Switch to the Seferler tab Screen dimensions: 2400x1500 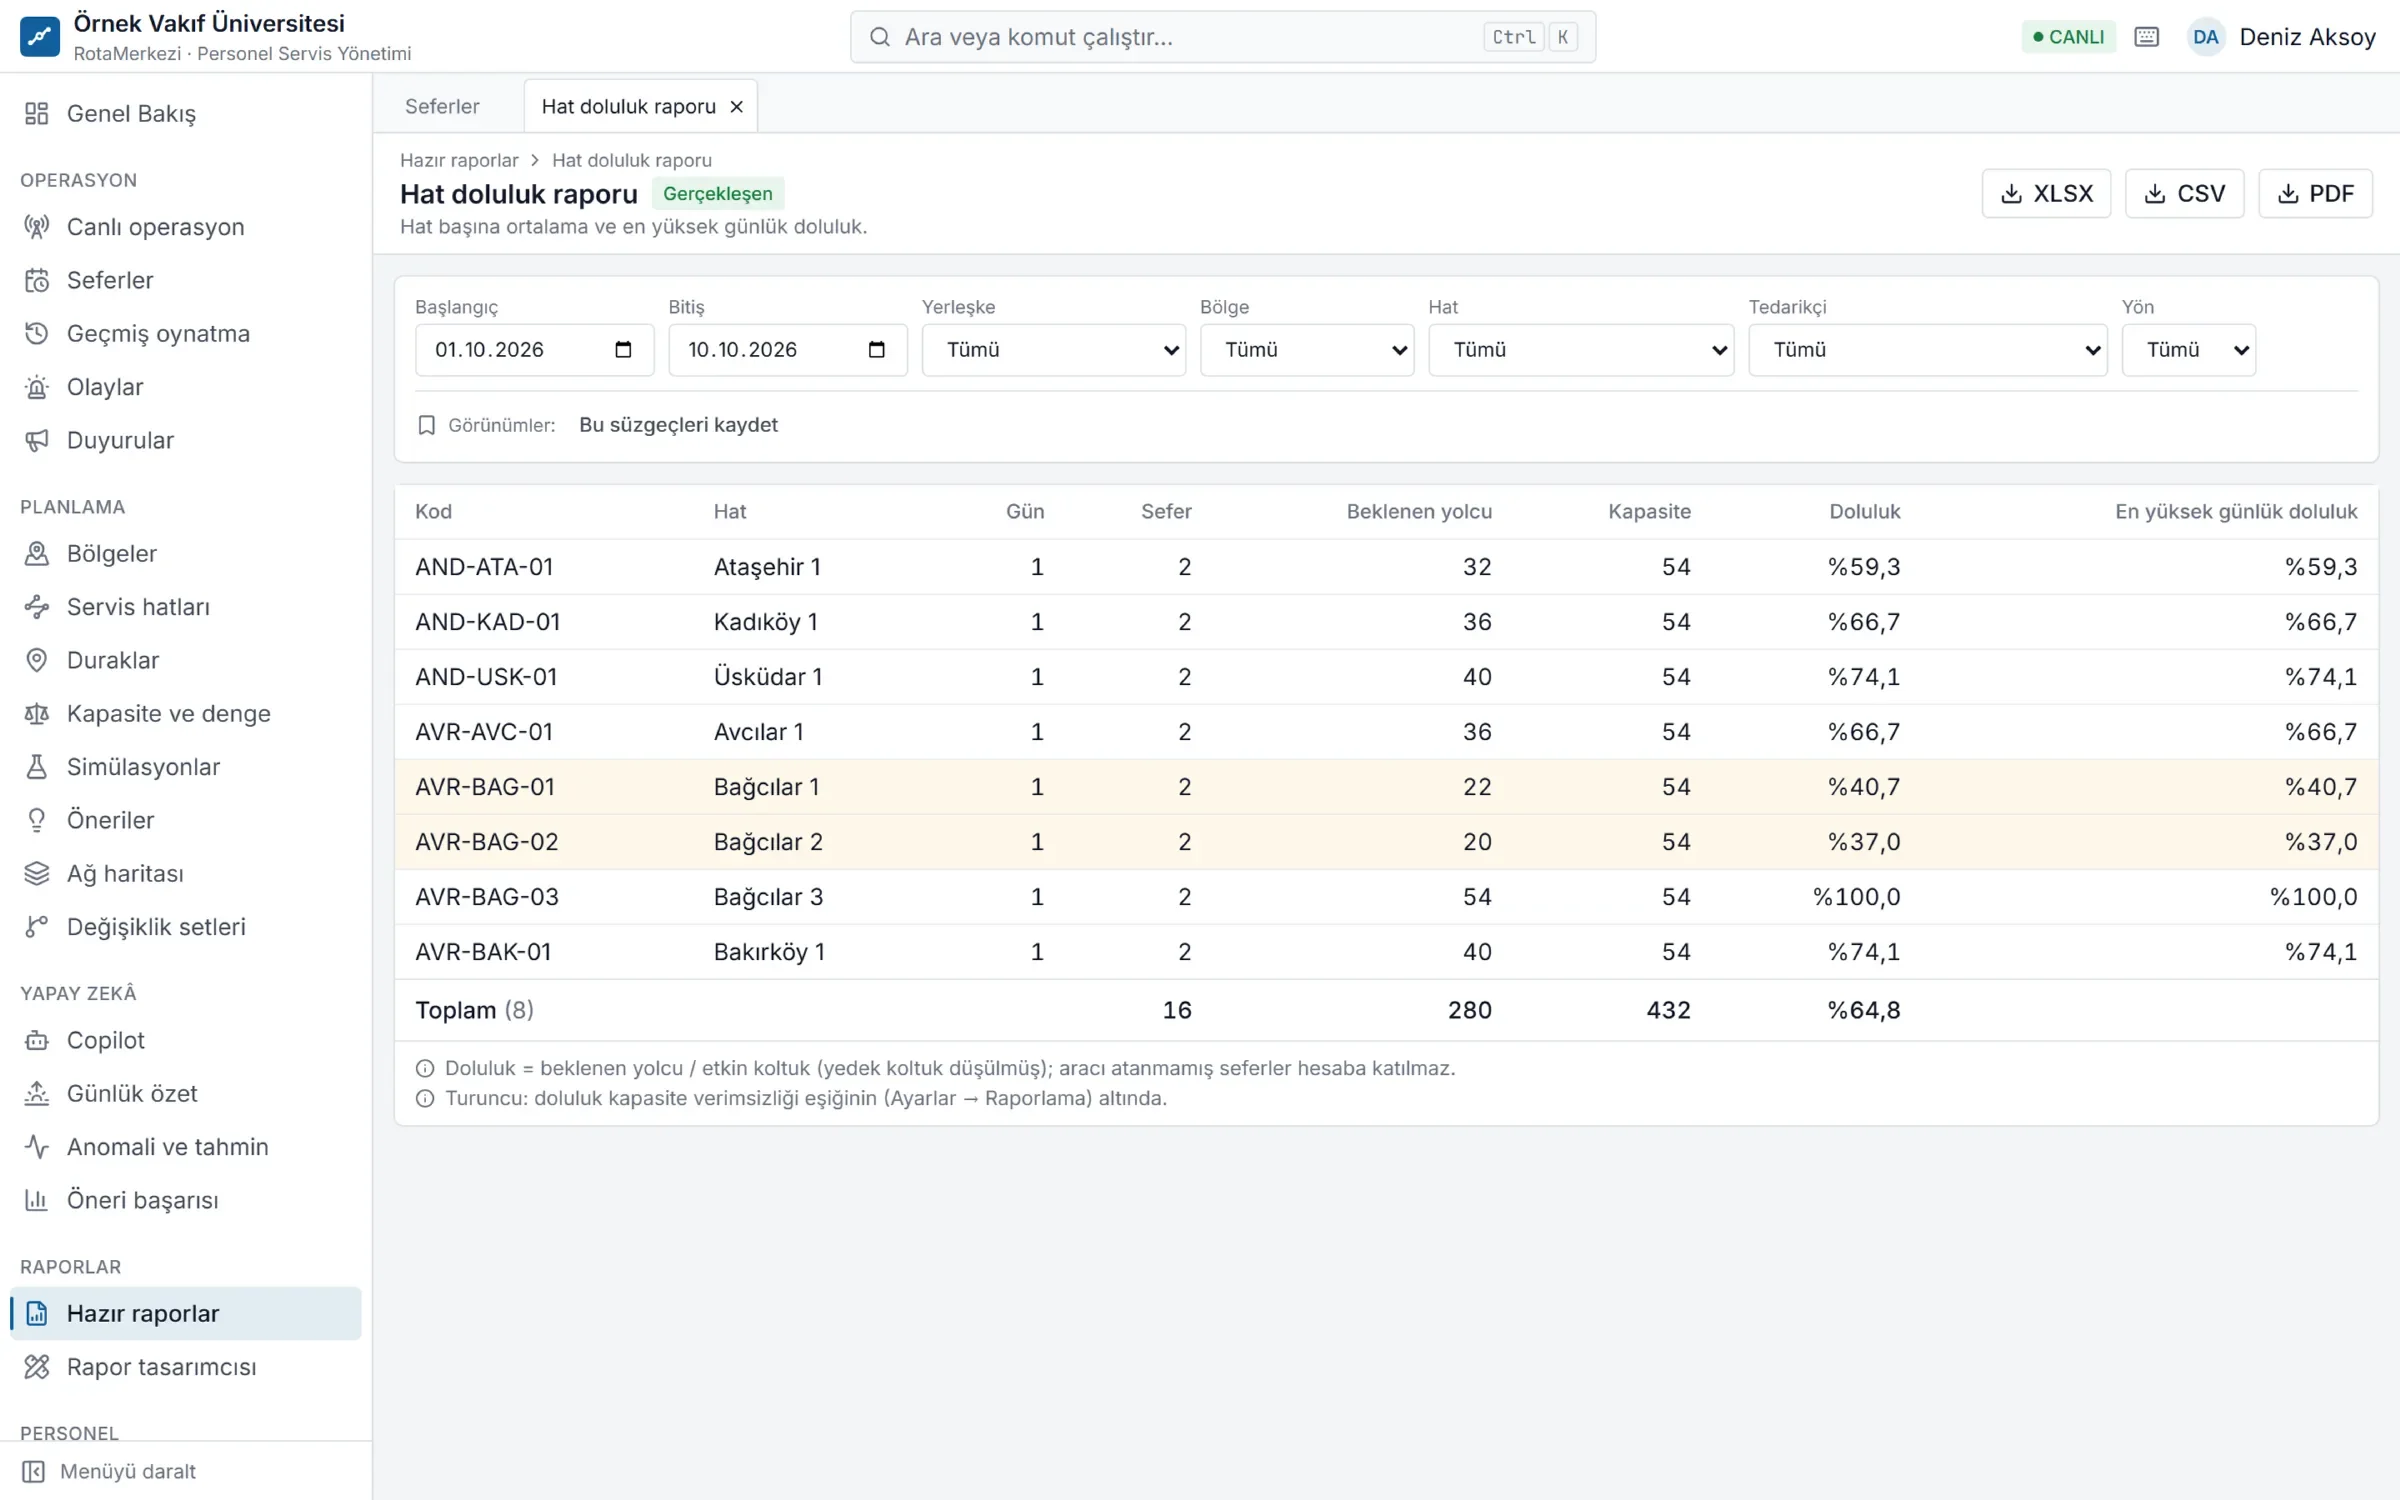click(x=442, y=106)
